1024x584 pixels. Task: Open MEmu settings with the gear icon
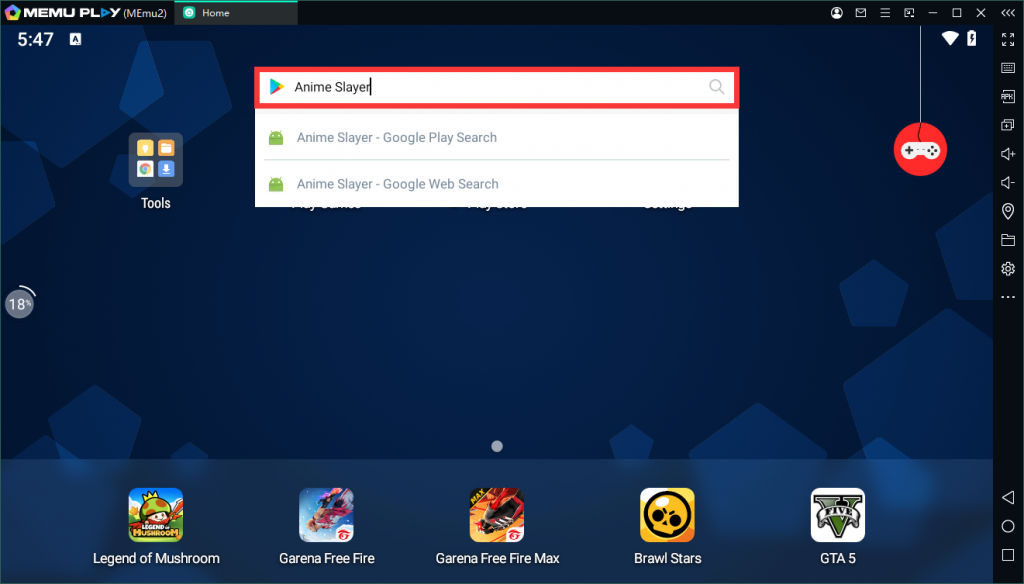[x=1008, y=268]
